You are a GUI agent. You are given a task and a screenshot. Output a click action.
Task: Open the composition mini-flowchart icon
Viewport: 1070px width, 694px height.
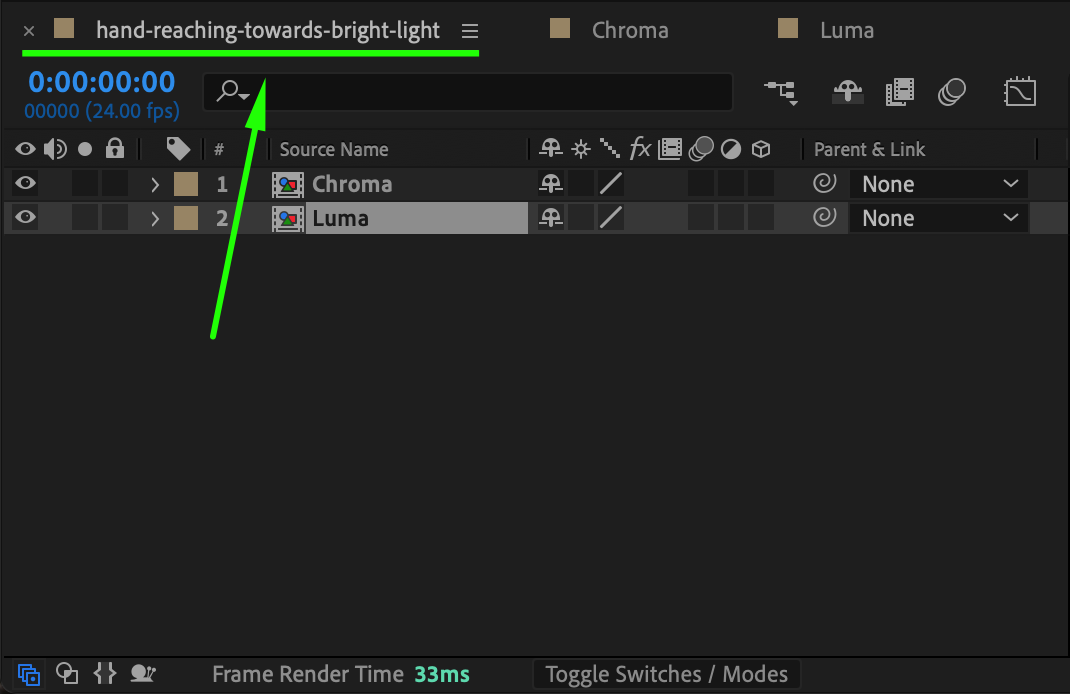click(781, 92)
